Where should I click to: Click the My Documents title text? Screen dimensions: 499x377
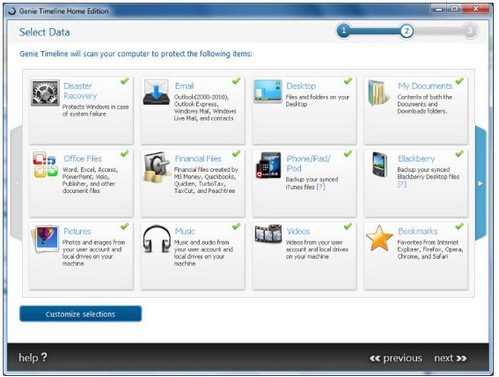(425, 86)
